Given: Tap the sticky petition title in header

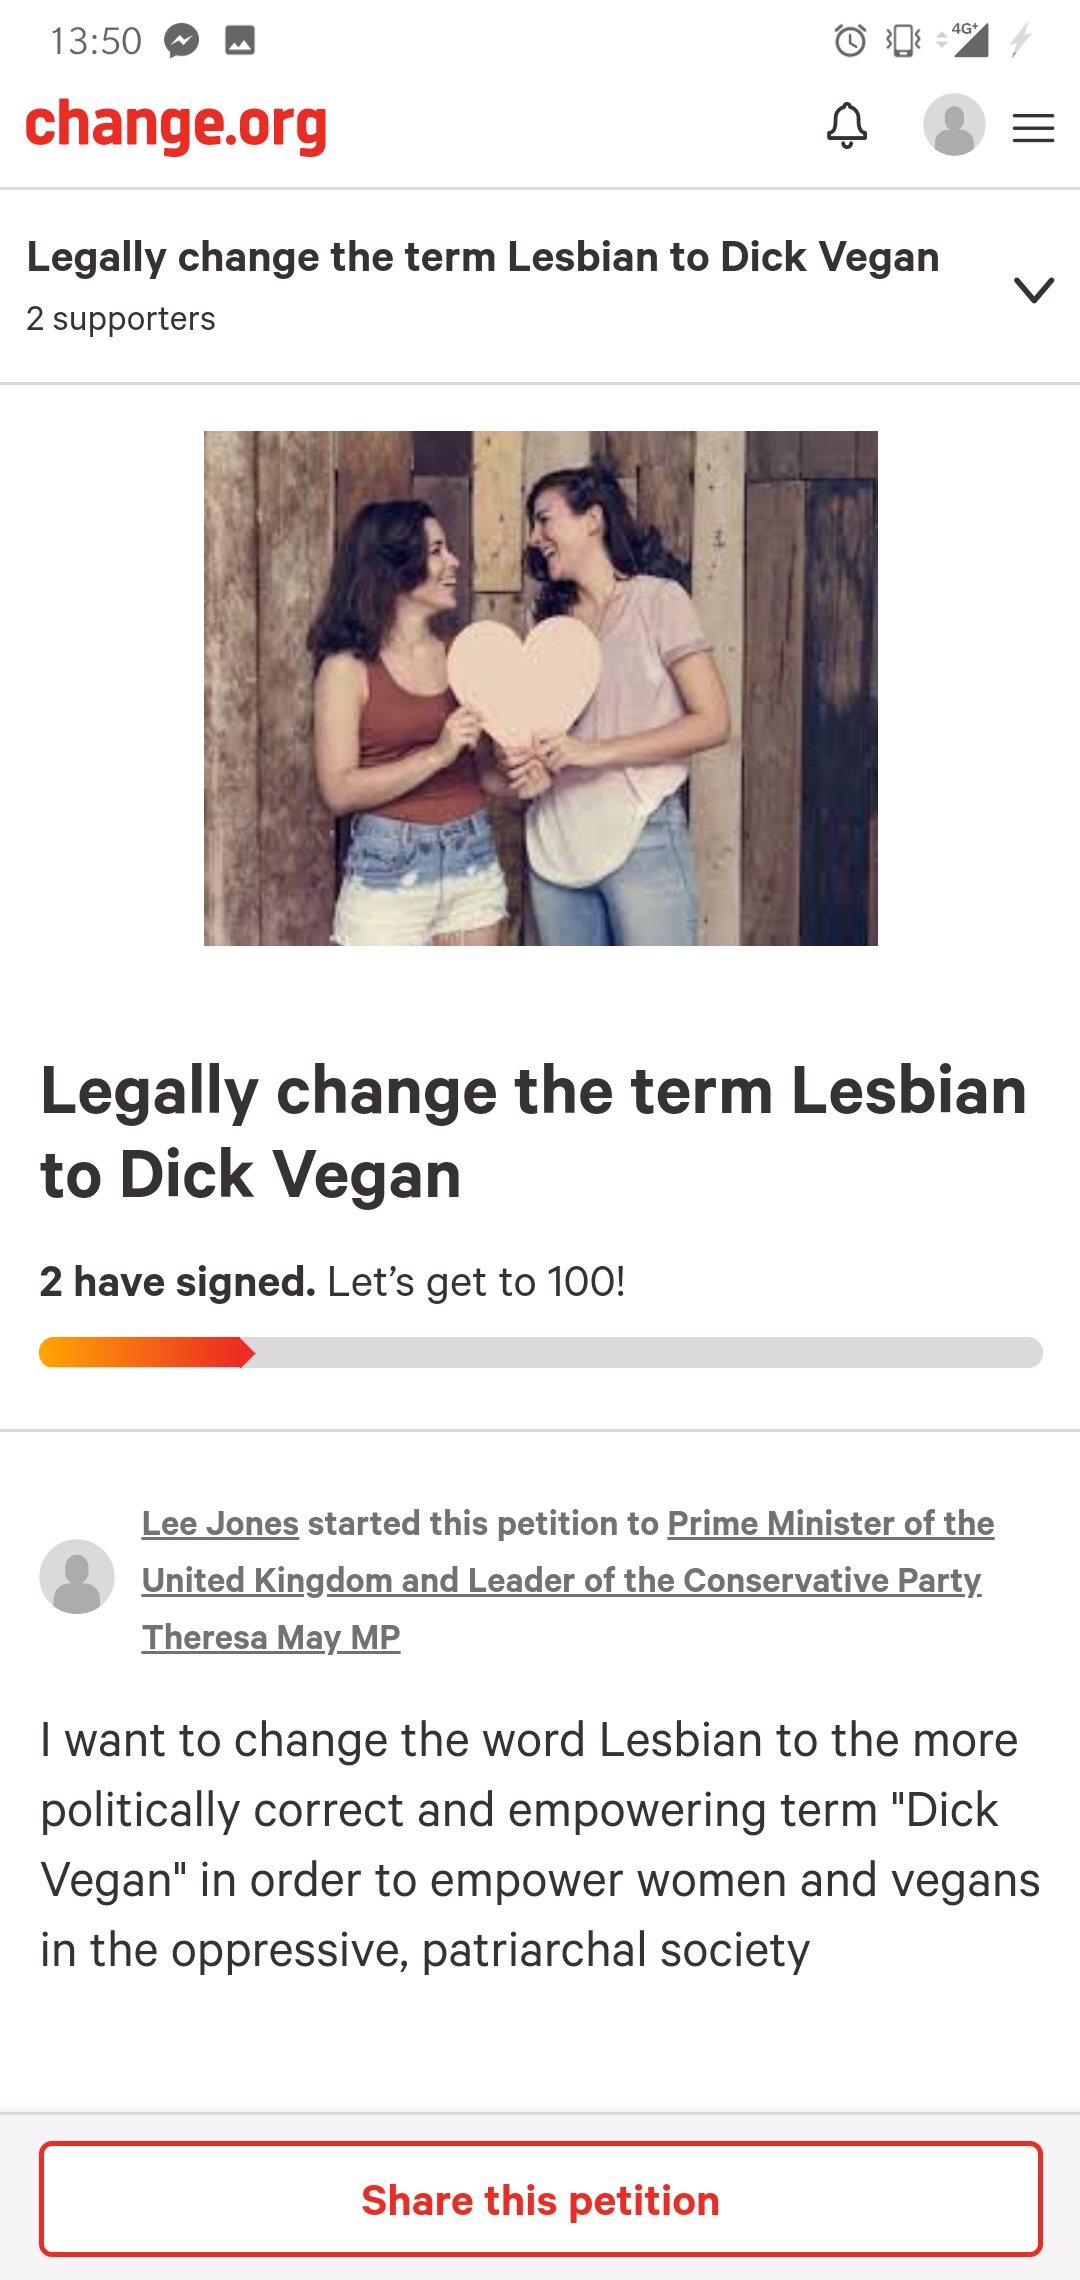Looking at the screenshot, I should coord(483,257).
